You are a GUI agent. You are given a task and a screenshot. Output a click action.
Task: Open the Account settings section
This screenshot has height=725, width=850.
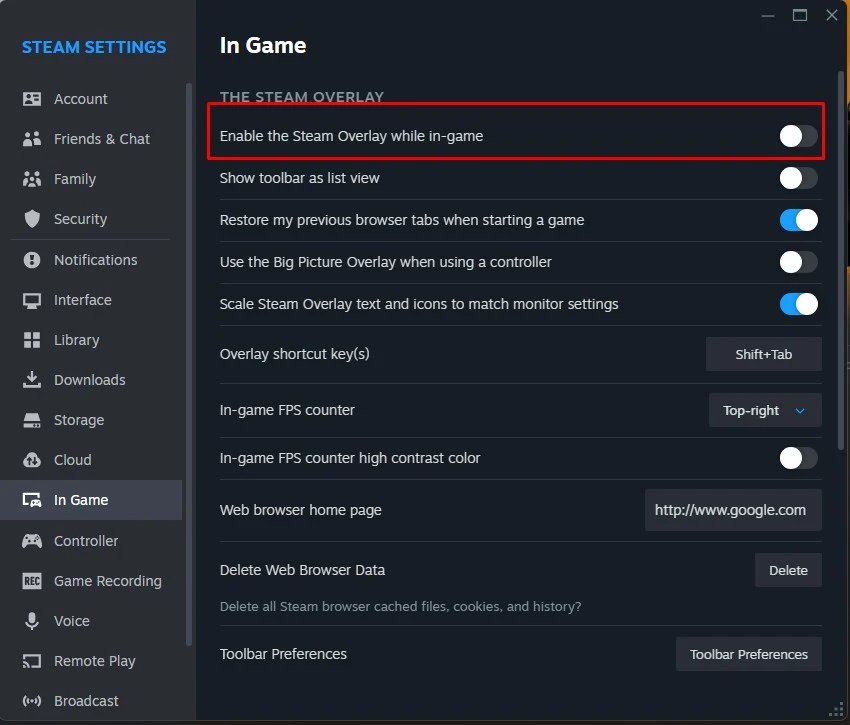coord(91,99)
